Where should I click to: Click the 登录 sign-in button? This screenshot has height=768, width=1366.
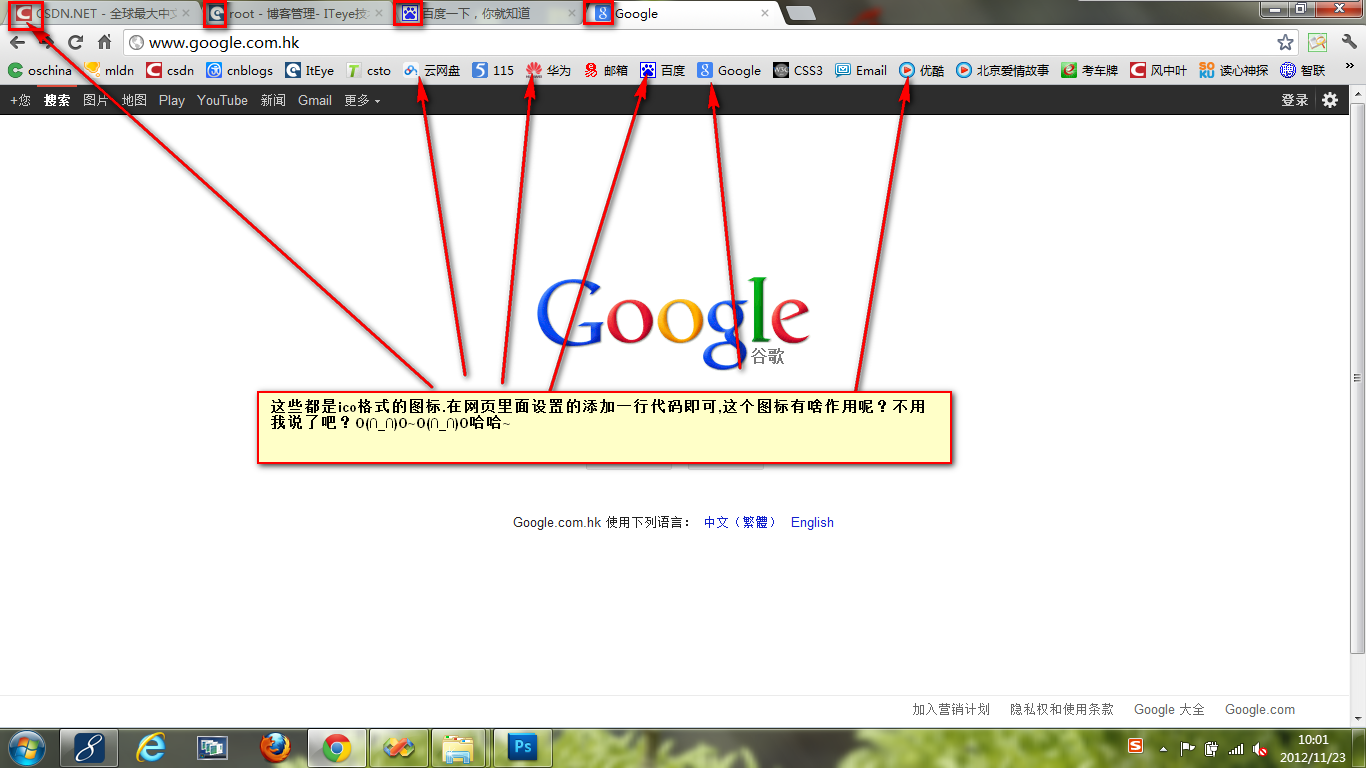click(1295, 100)
